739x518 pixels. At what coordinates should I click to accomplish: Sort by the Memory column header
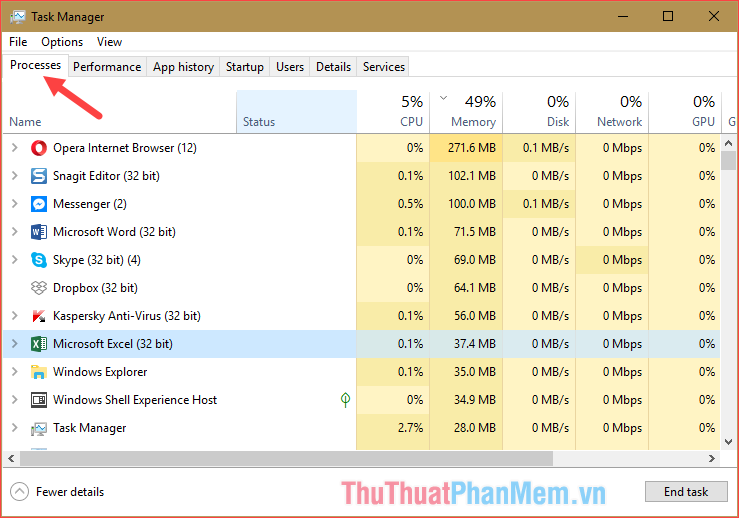[466, 112]
